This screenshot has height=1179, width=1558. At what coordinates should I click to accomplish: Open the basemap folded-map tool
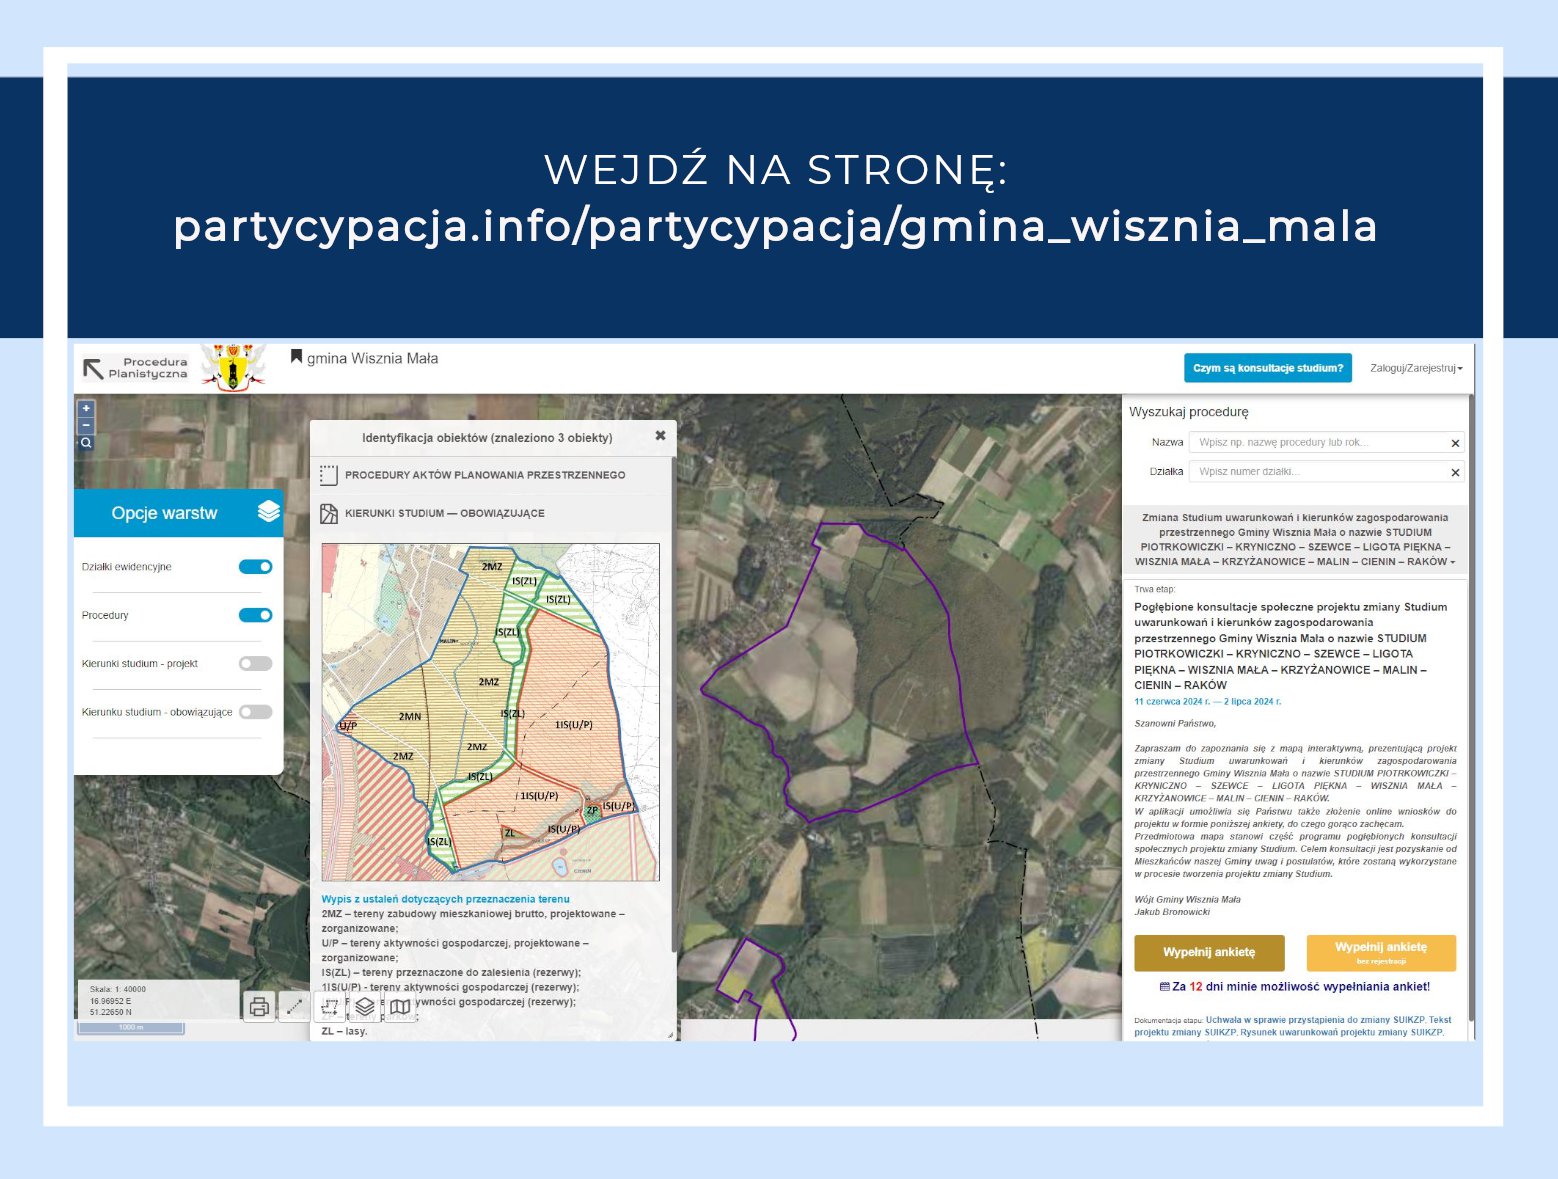(x=400, y=1007)
